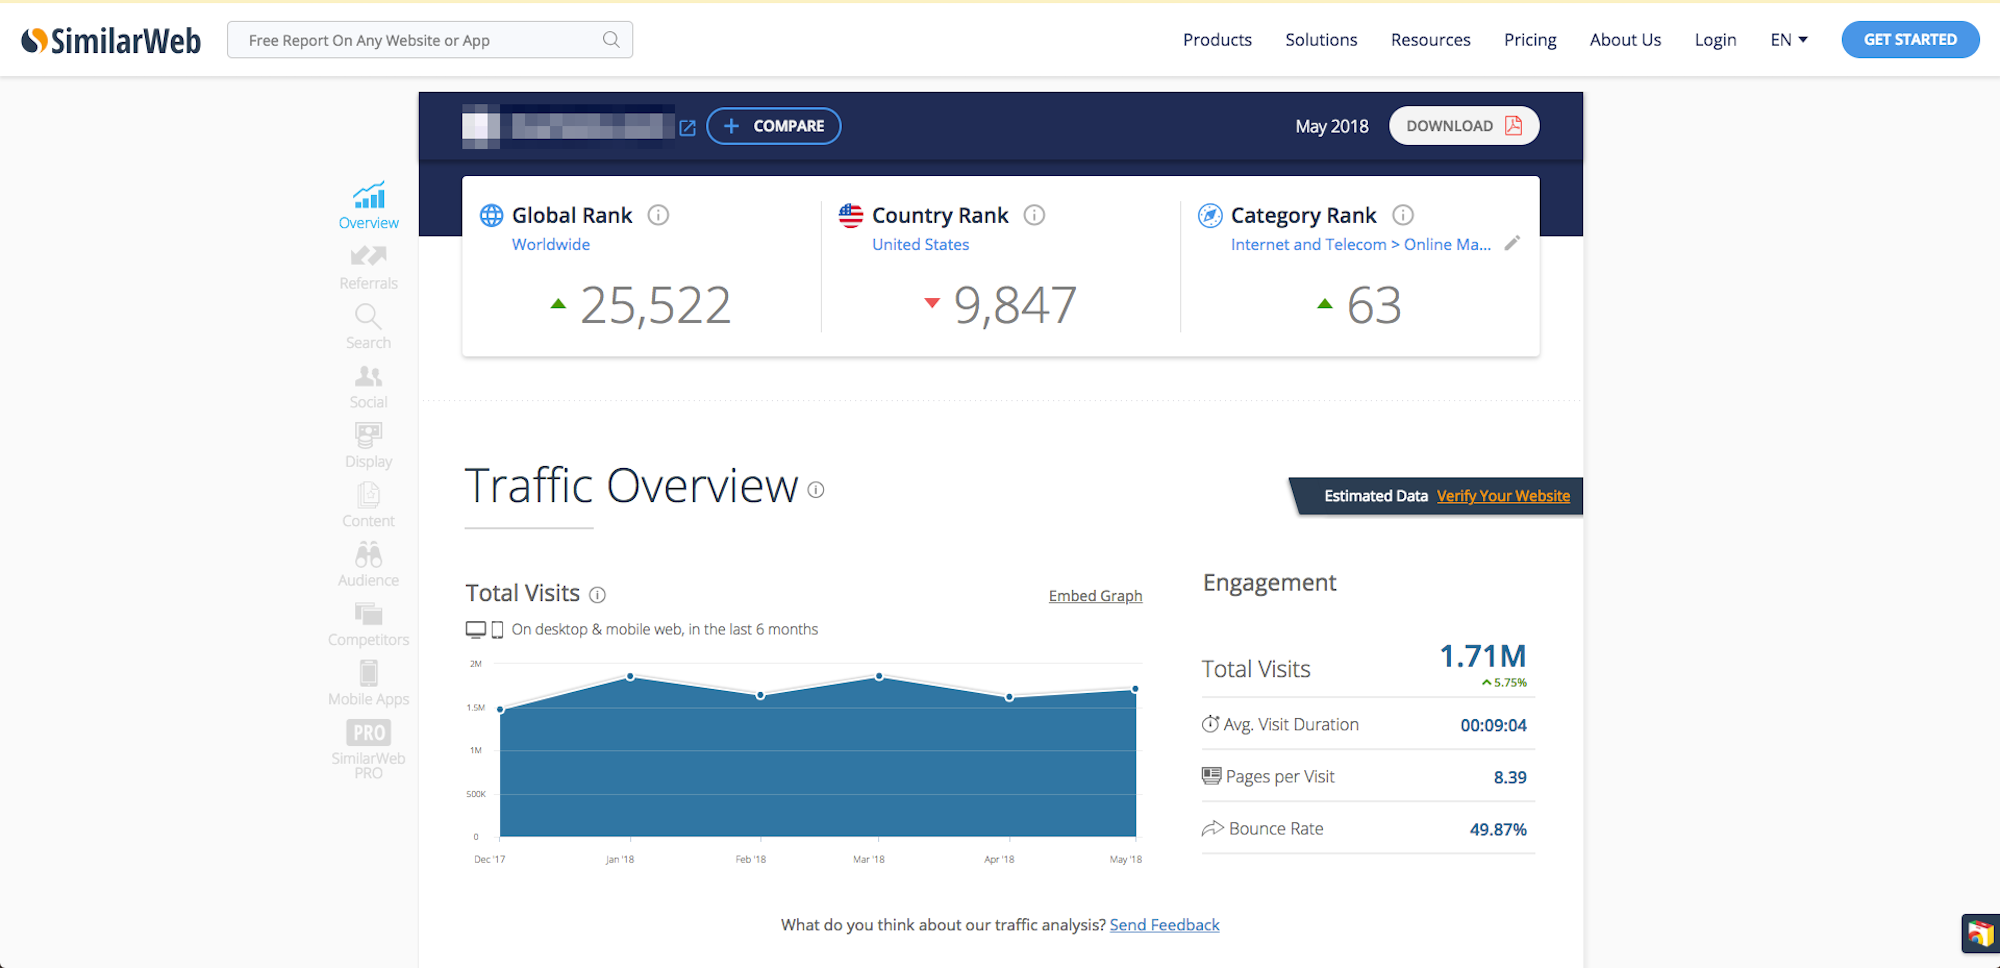Edit category with the pencil icon
The width and height of the screenshot is (2000, 968).
point(1512,243)
